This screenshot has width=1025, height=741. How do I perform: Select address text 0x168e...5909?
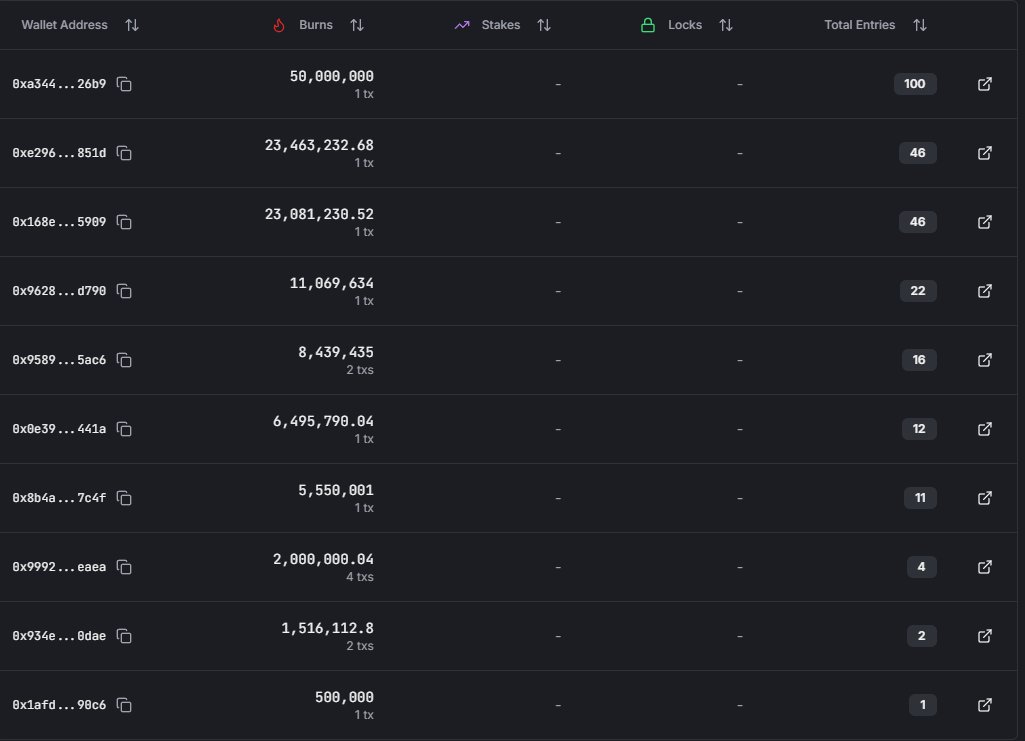(59, 222)
